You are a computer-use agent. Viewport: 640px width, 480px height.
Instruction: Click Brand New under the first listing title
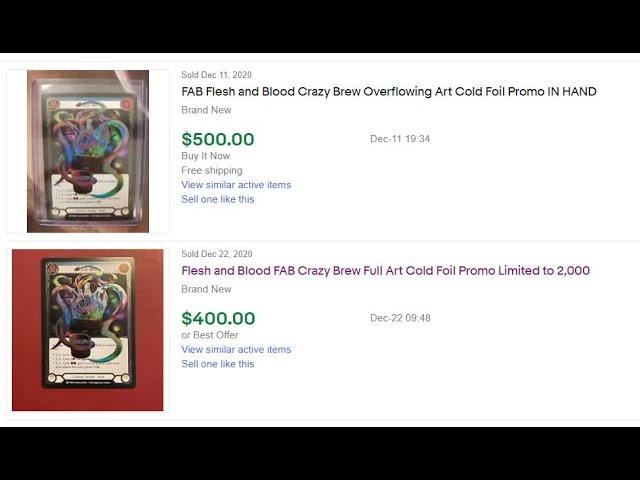coord(206,110)
